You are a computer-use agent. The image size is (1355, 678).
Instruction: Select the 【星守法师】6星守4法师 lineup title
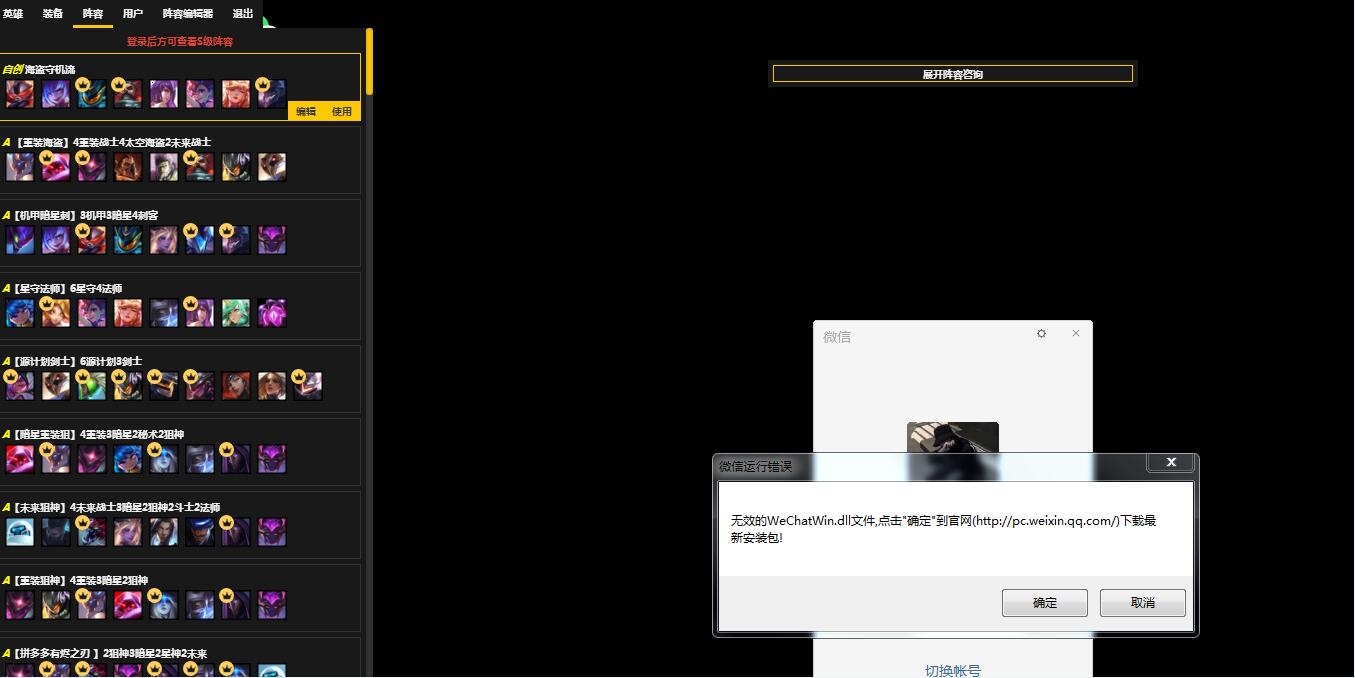[x=62, y=289]
